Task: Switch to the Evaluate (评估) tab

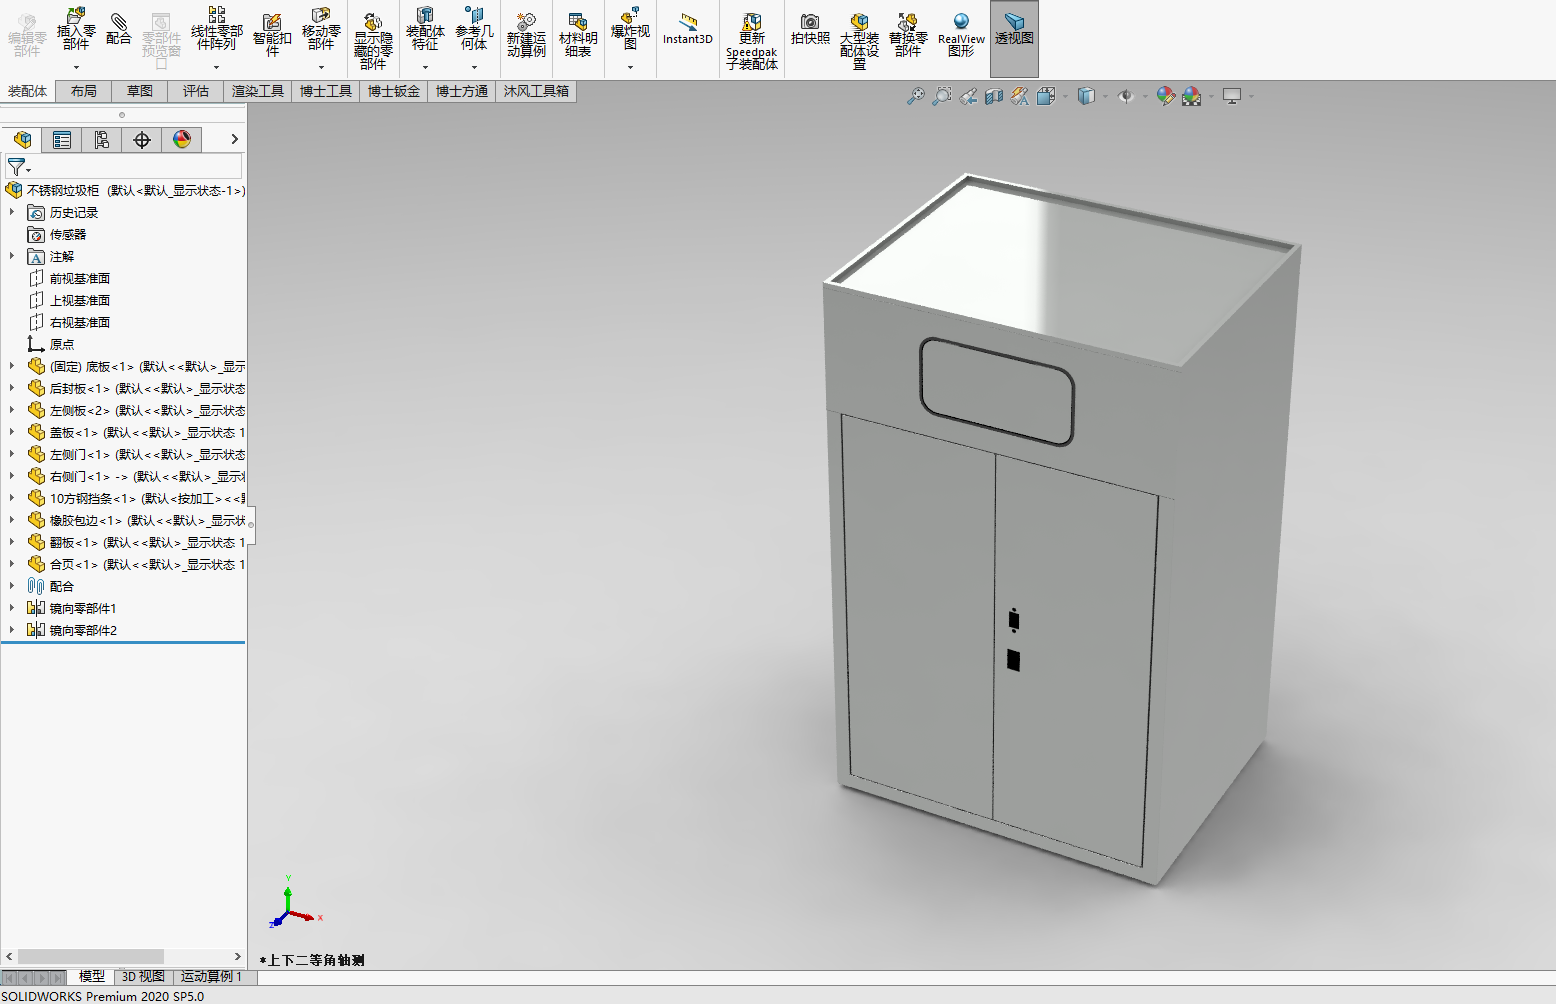Action: tap(196, 91)
